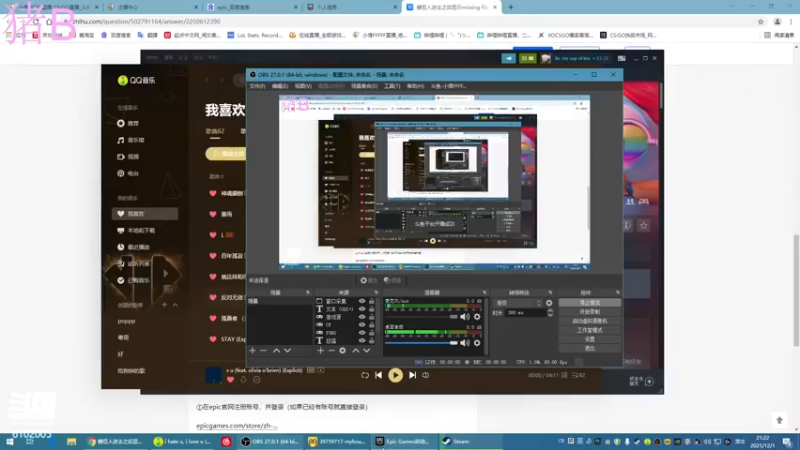Pop out the OBS scenes dock
Viewport: 800px width, 450px height.
click(x=308, y=292)
